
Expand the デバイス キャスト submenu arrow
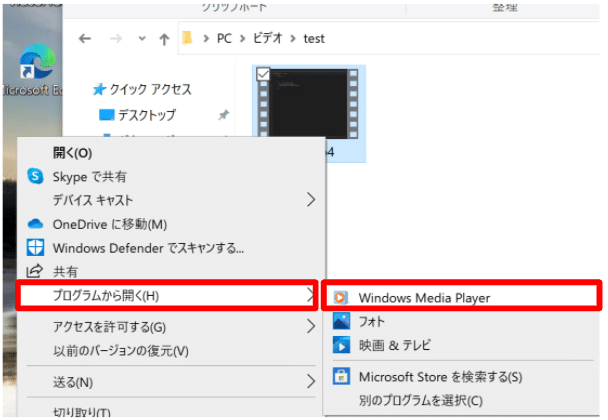tap(311, 200)
